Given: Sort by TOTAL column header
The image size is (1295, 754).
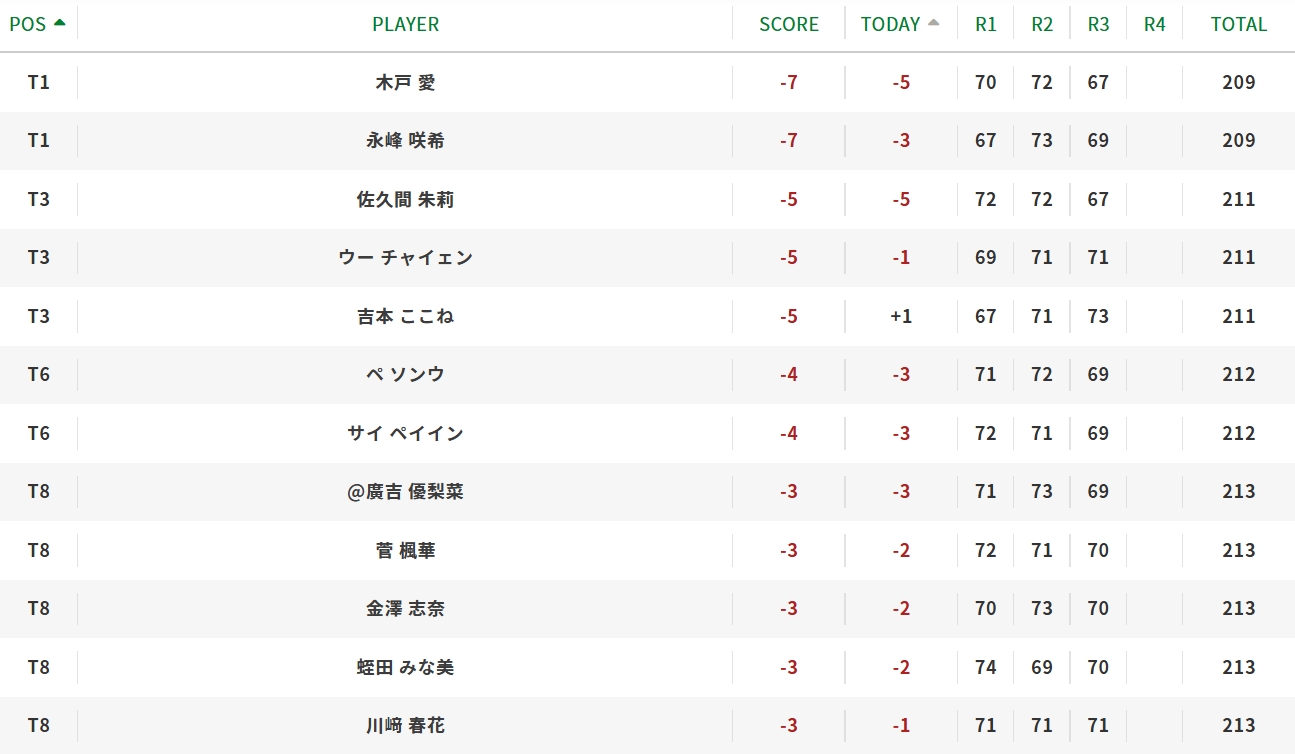Looking at the screenshot, I should coord(1238,24).
